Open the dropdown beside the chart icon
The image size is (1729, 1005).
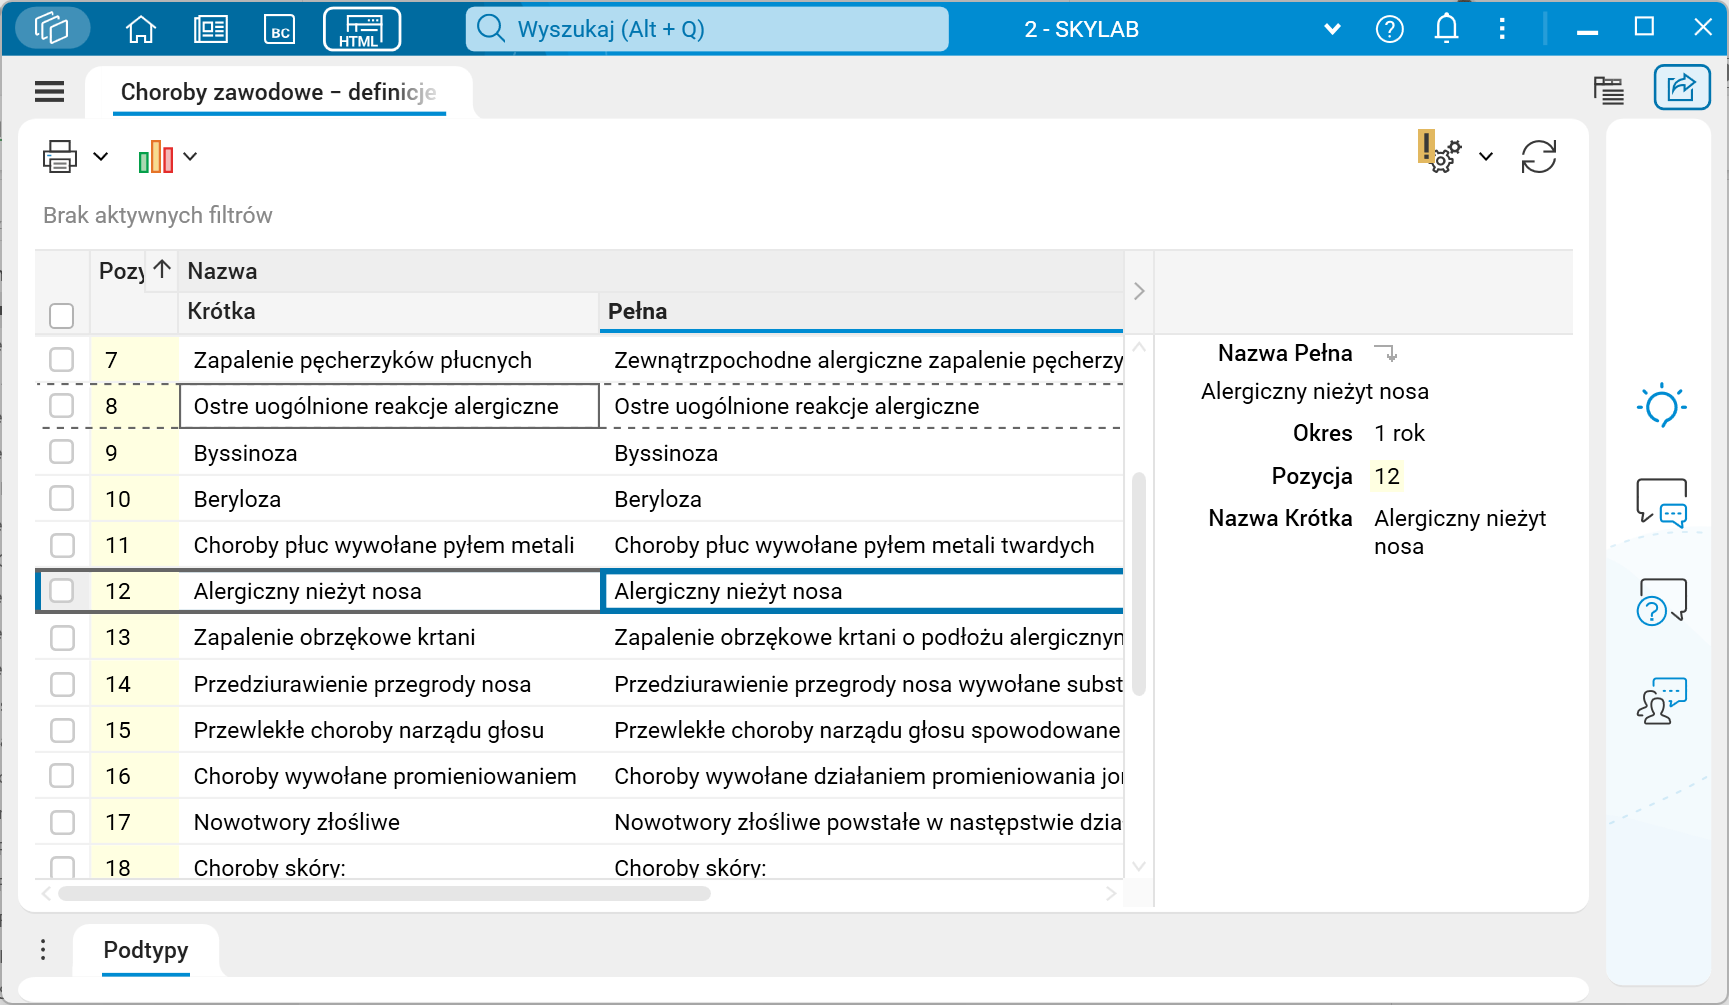191,156
